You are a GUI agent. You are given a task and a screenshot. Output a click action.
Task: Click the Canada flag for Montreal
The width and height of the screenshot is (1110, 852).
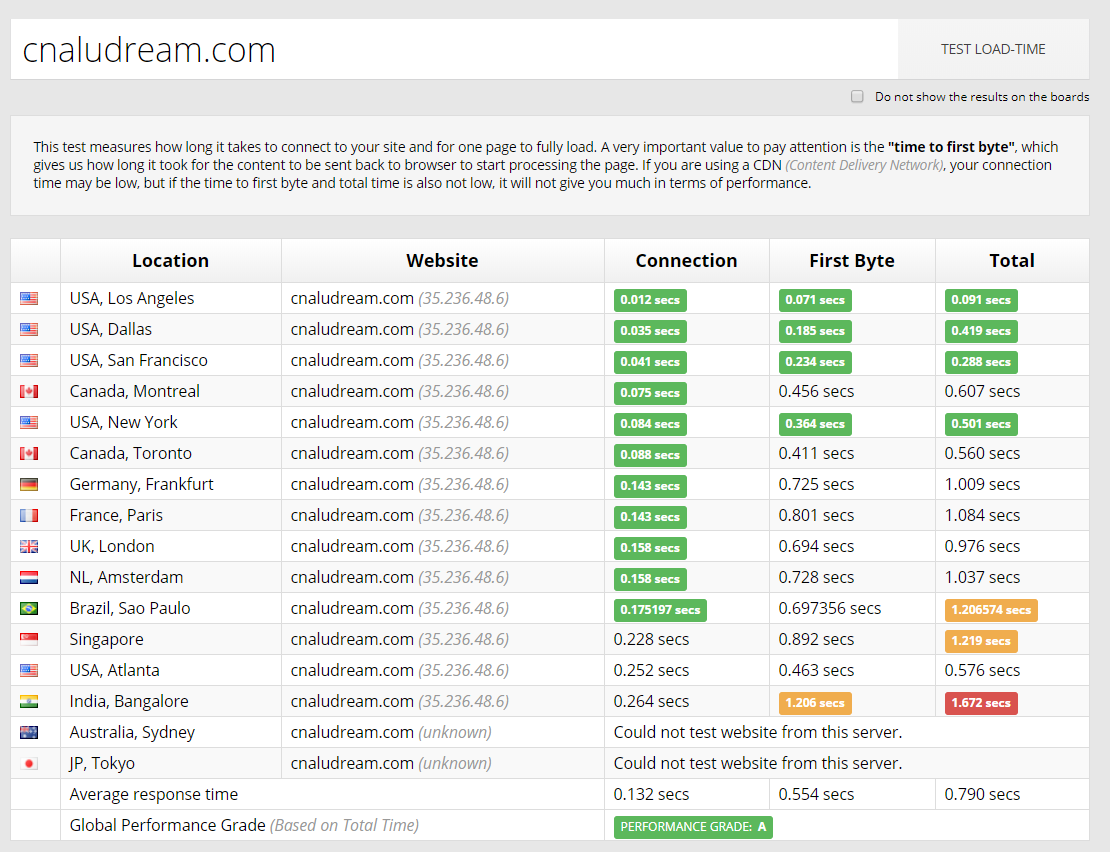(x=29, y=391)
